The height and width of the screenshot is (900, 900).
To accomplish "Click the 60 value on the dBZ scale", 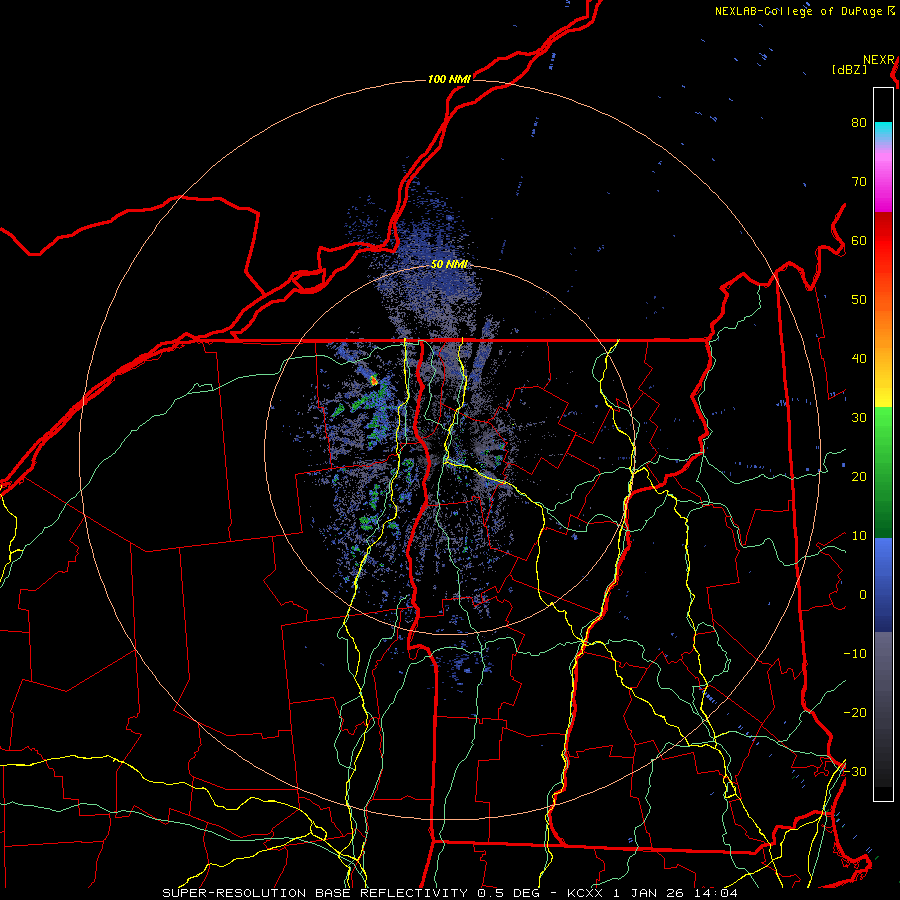I will (859, 240).
